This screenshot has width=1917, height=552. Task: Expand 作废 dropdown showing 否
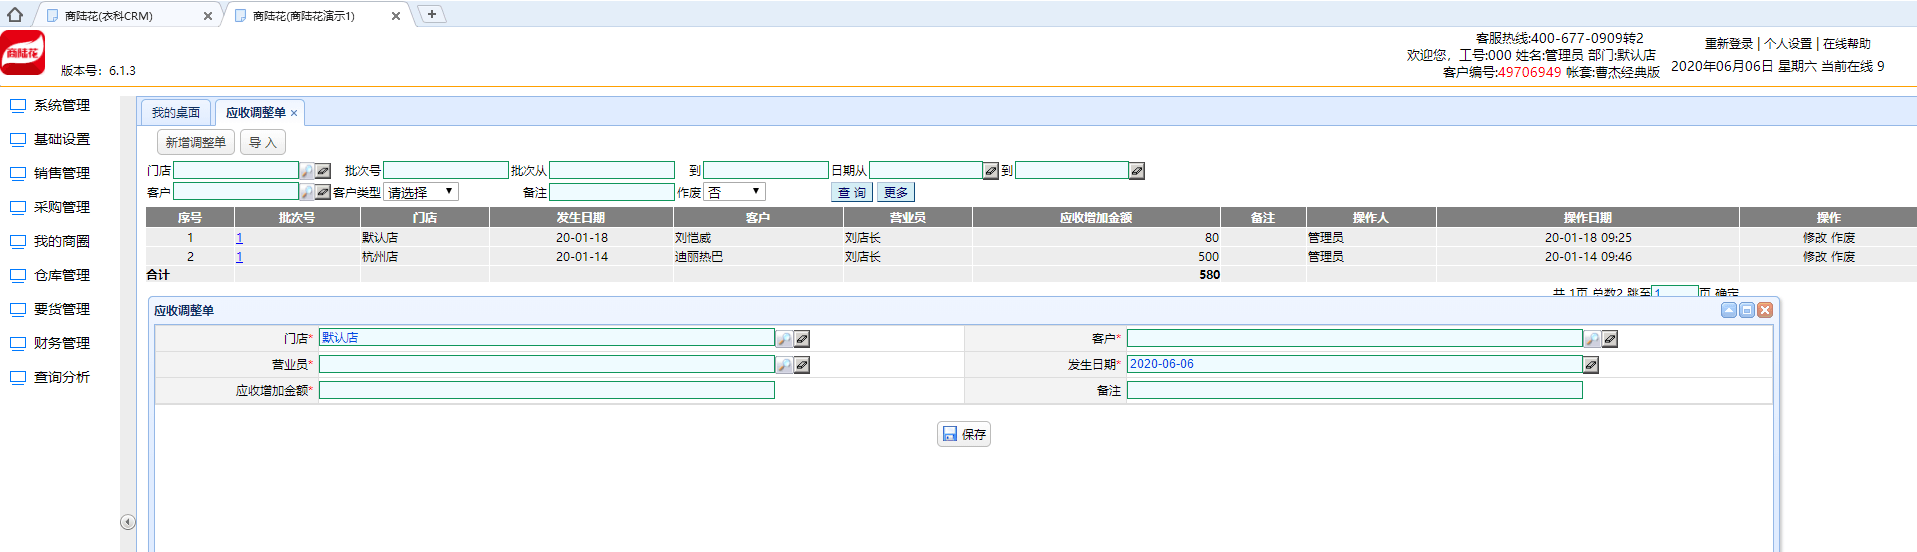[x=735, y=192]
